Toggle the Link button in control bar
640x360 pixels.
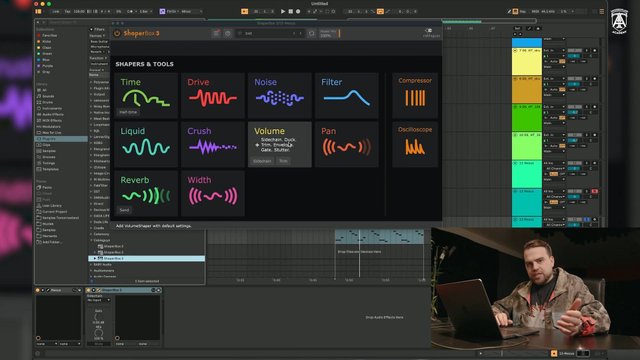(55, 11)
